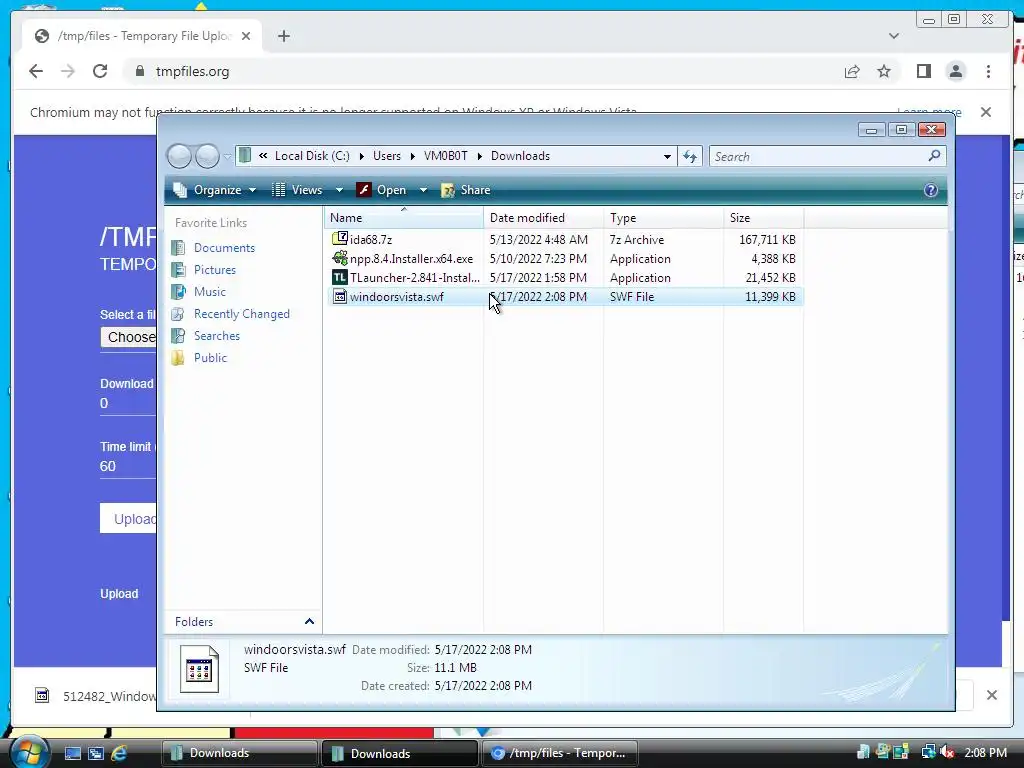Click the Upload button on tmpfiles page
The image size is (1024, 768).
[129, 519]
